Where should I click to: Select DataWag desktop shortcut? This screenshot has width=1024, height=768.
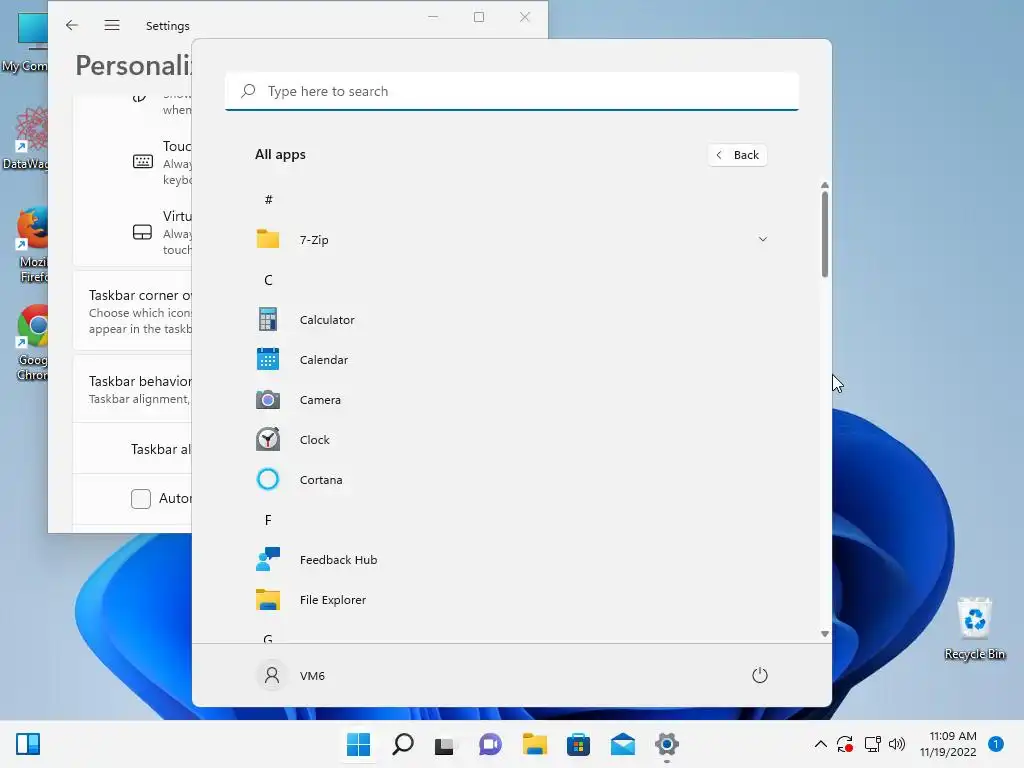point(26,138)
